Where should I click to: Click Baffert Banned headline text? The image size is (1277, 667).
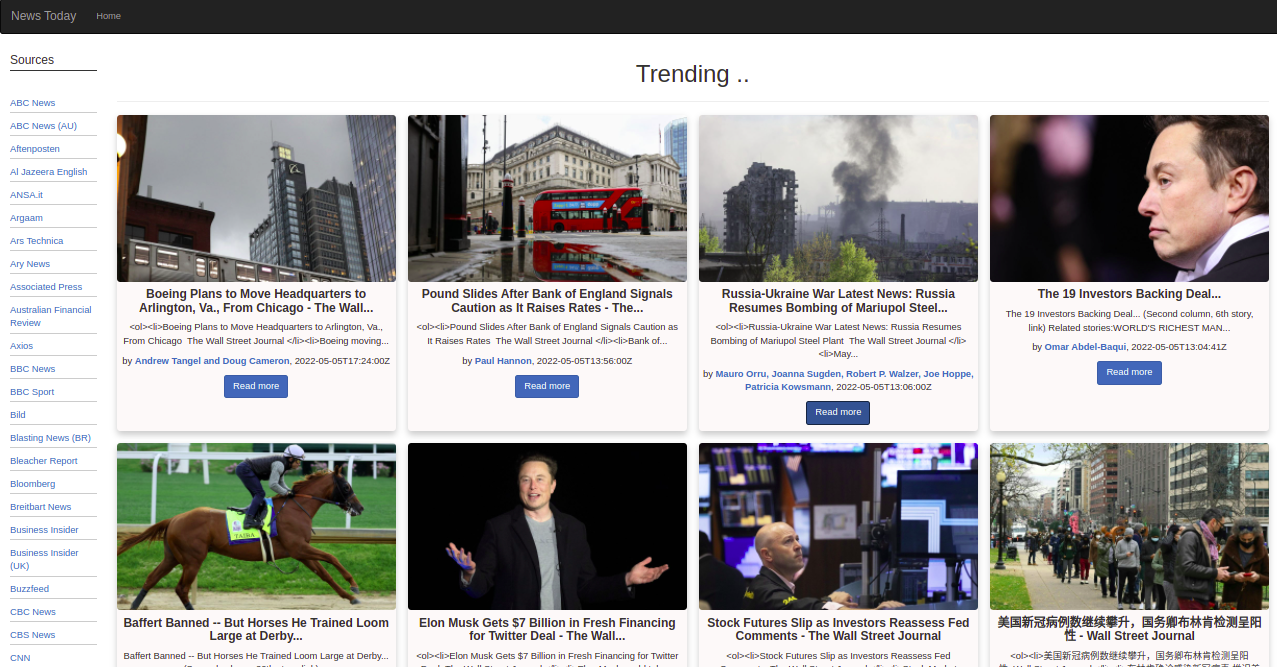pos(256,629)
